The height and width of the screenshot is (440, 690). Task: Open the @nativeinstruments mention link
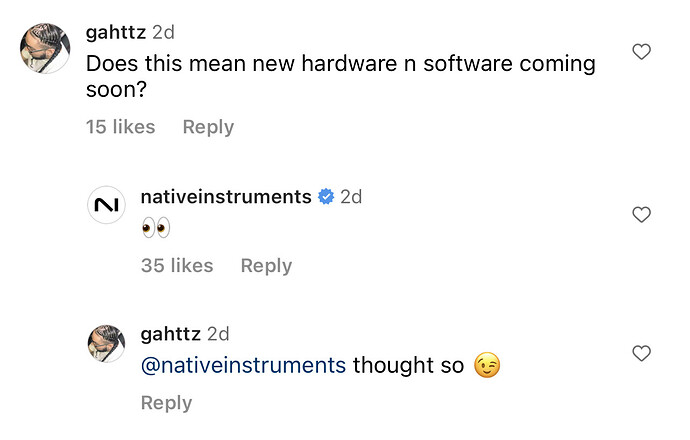[243, 366]
